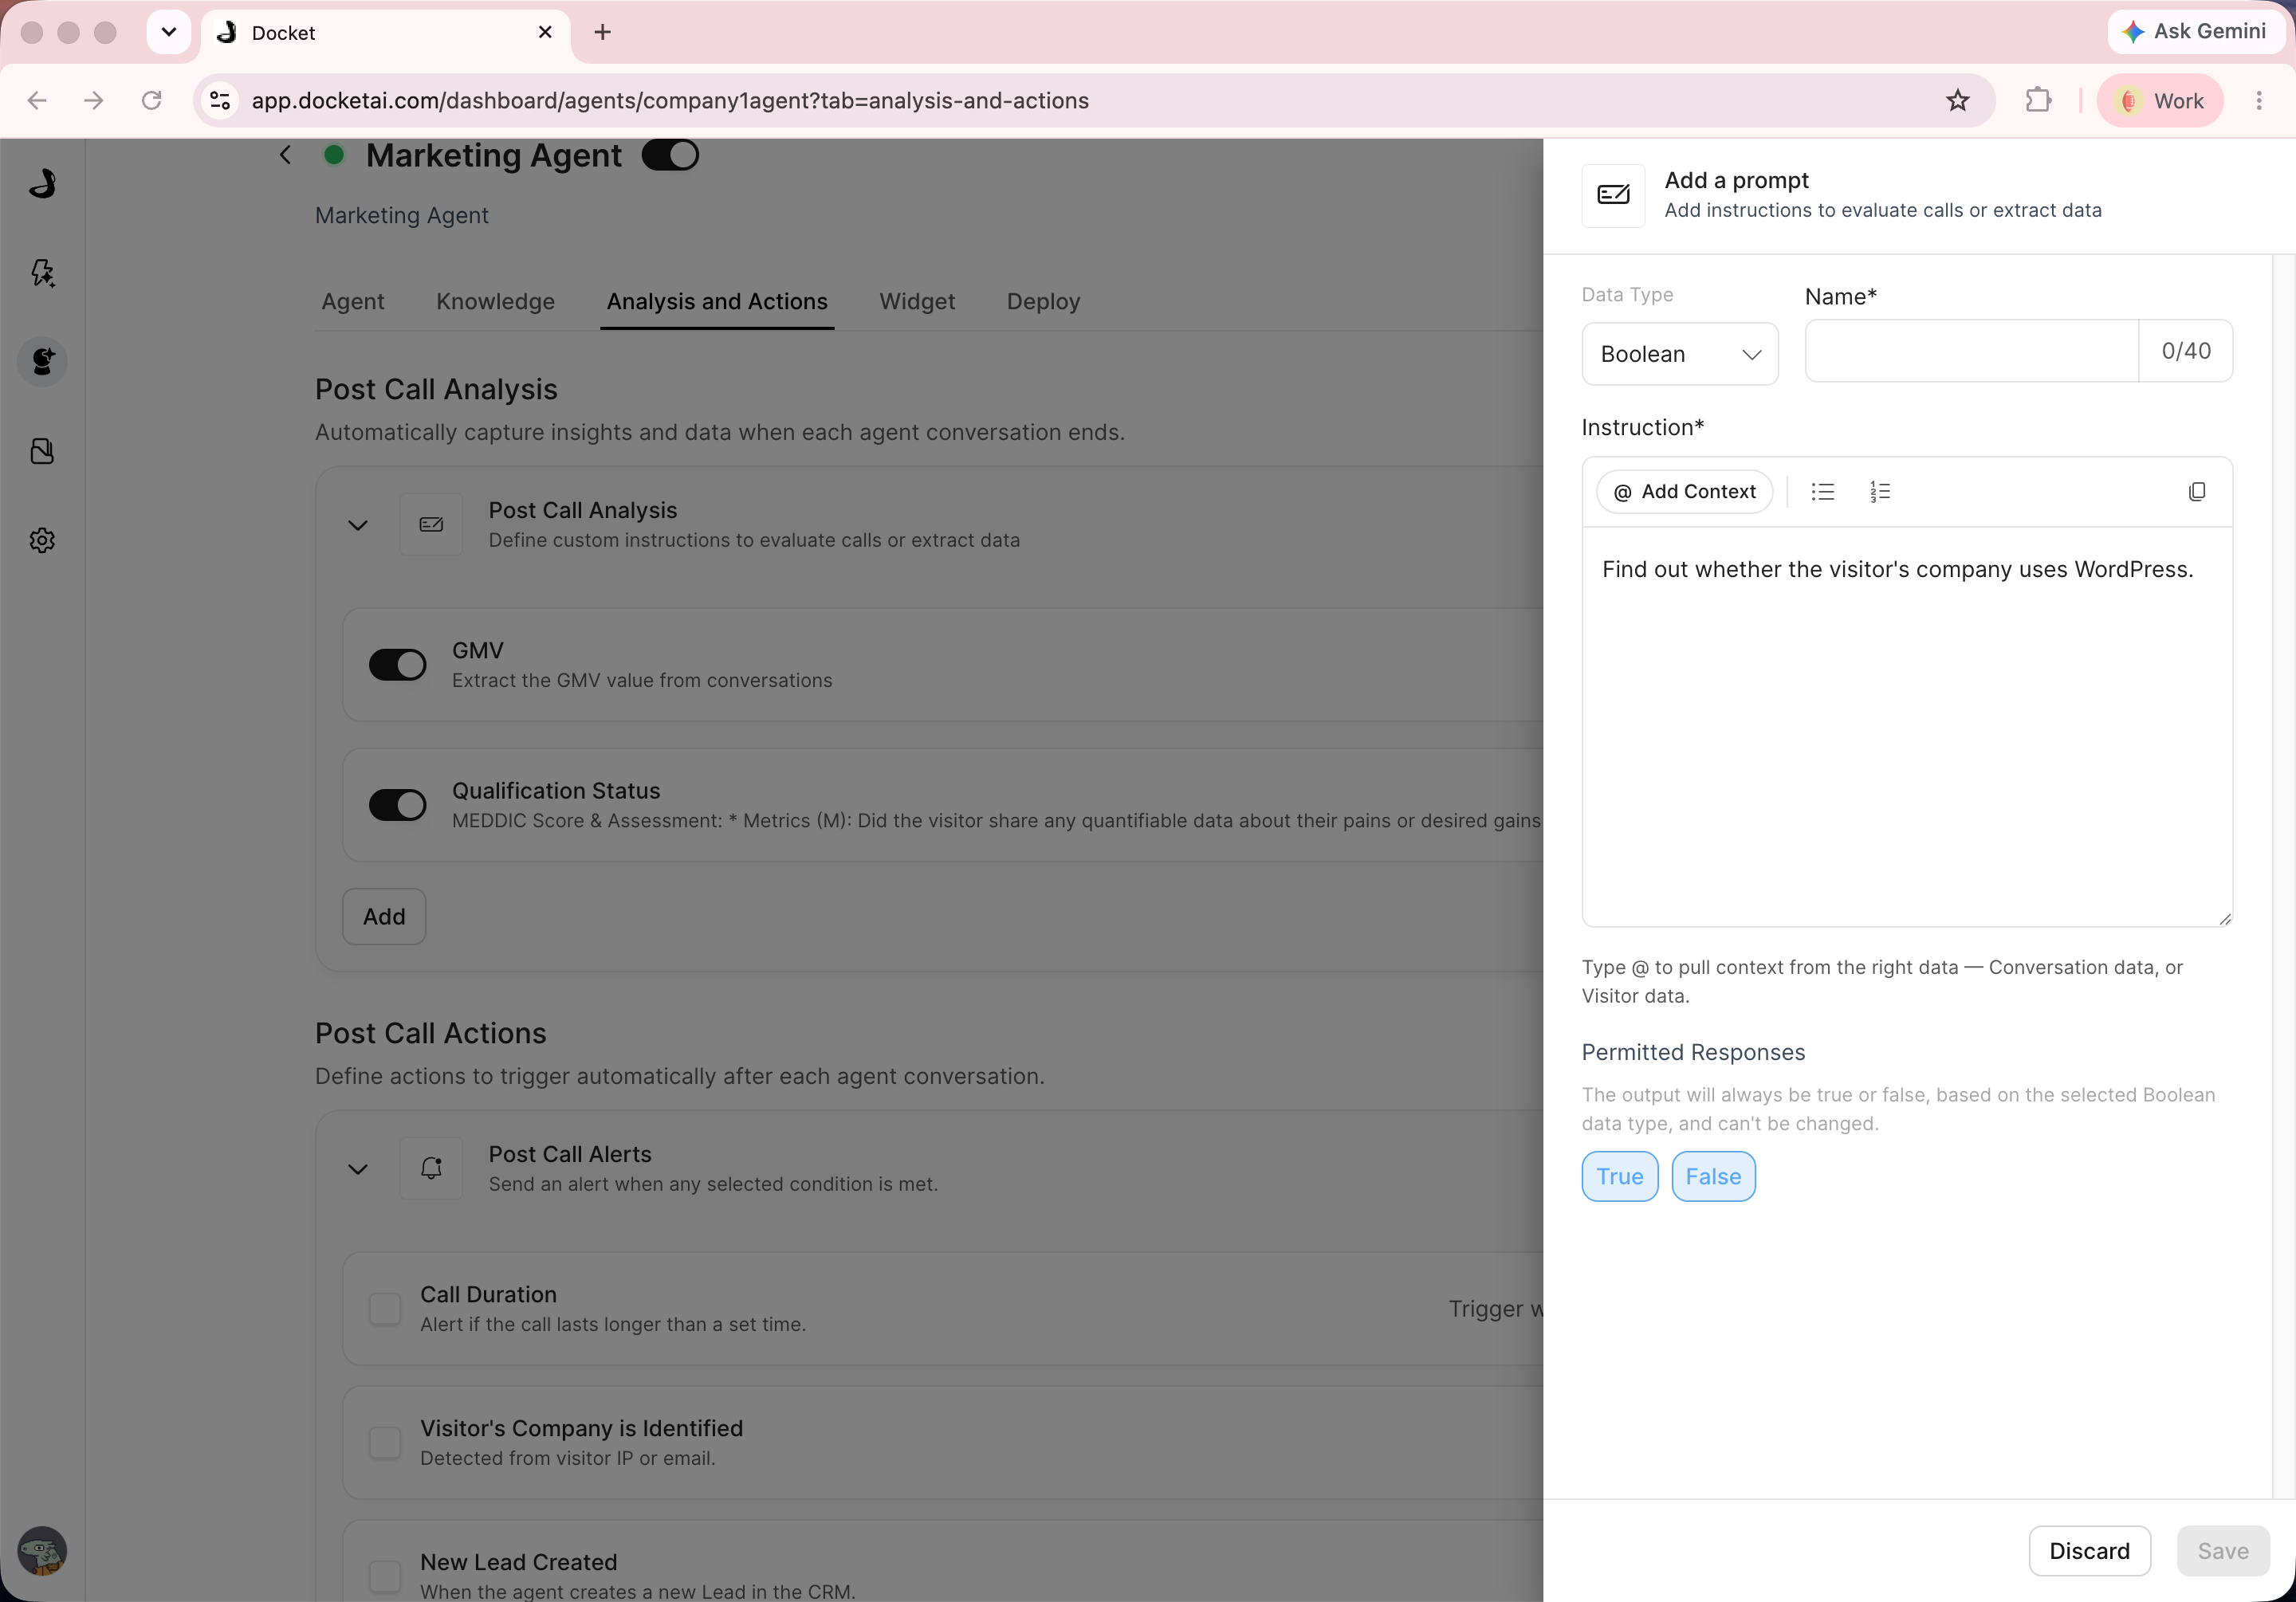Screen dimensions: 2296x1602
Task: Open the Work profile menu
Action: [2160, 100]
